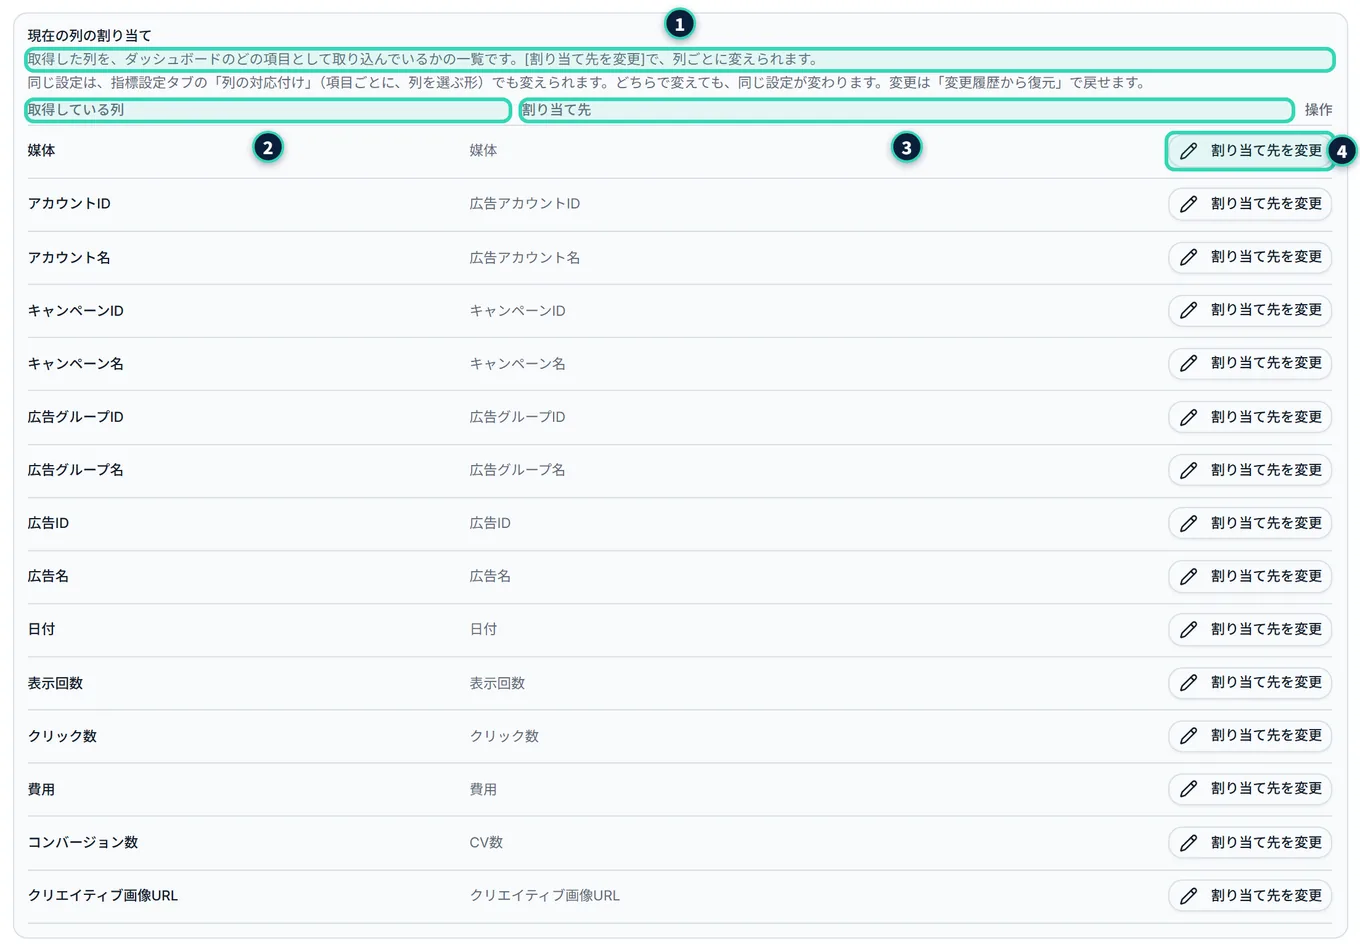
Task: Click the pencil icon in the 媒体 row
Action: coord(1188,151)
